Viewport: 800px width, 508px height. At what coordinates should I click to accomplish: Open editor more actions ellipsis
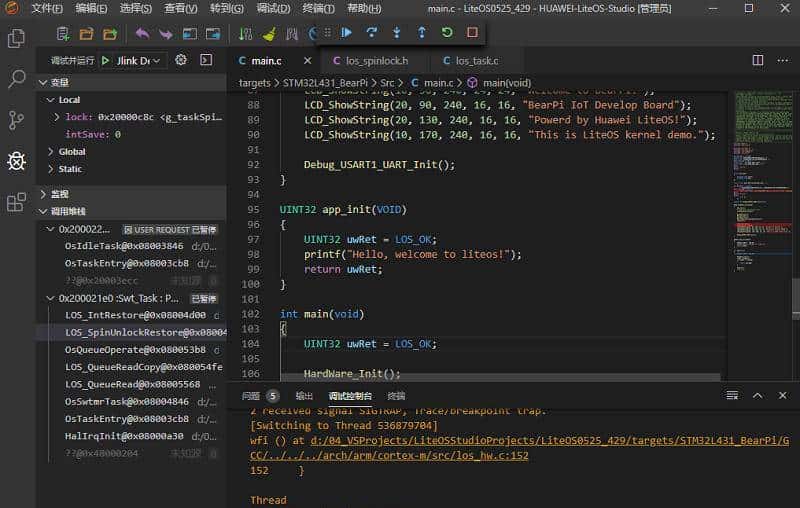[783, 60]
